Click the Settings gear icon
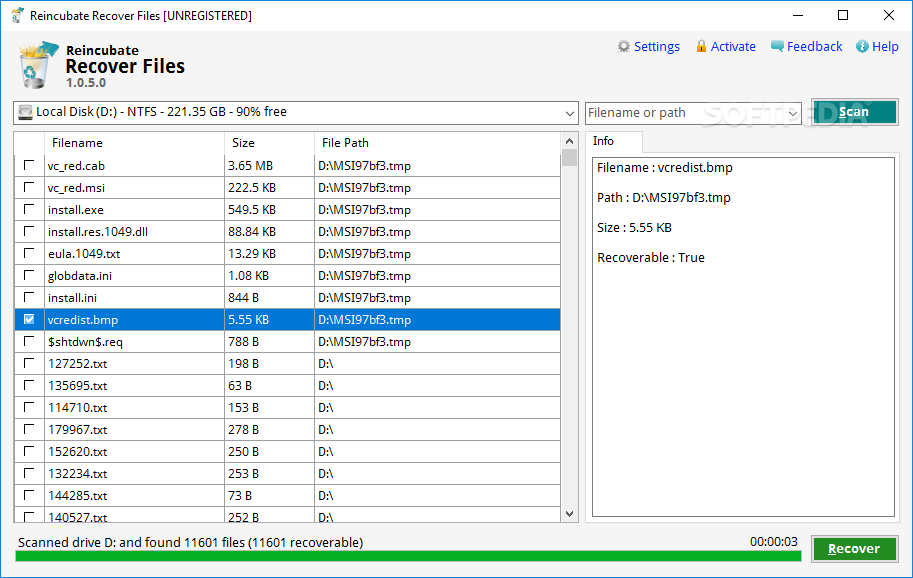913x578 pixels. (x=624, y=47)
